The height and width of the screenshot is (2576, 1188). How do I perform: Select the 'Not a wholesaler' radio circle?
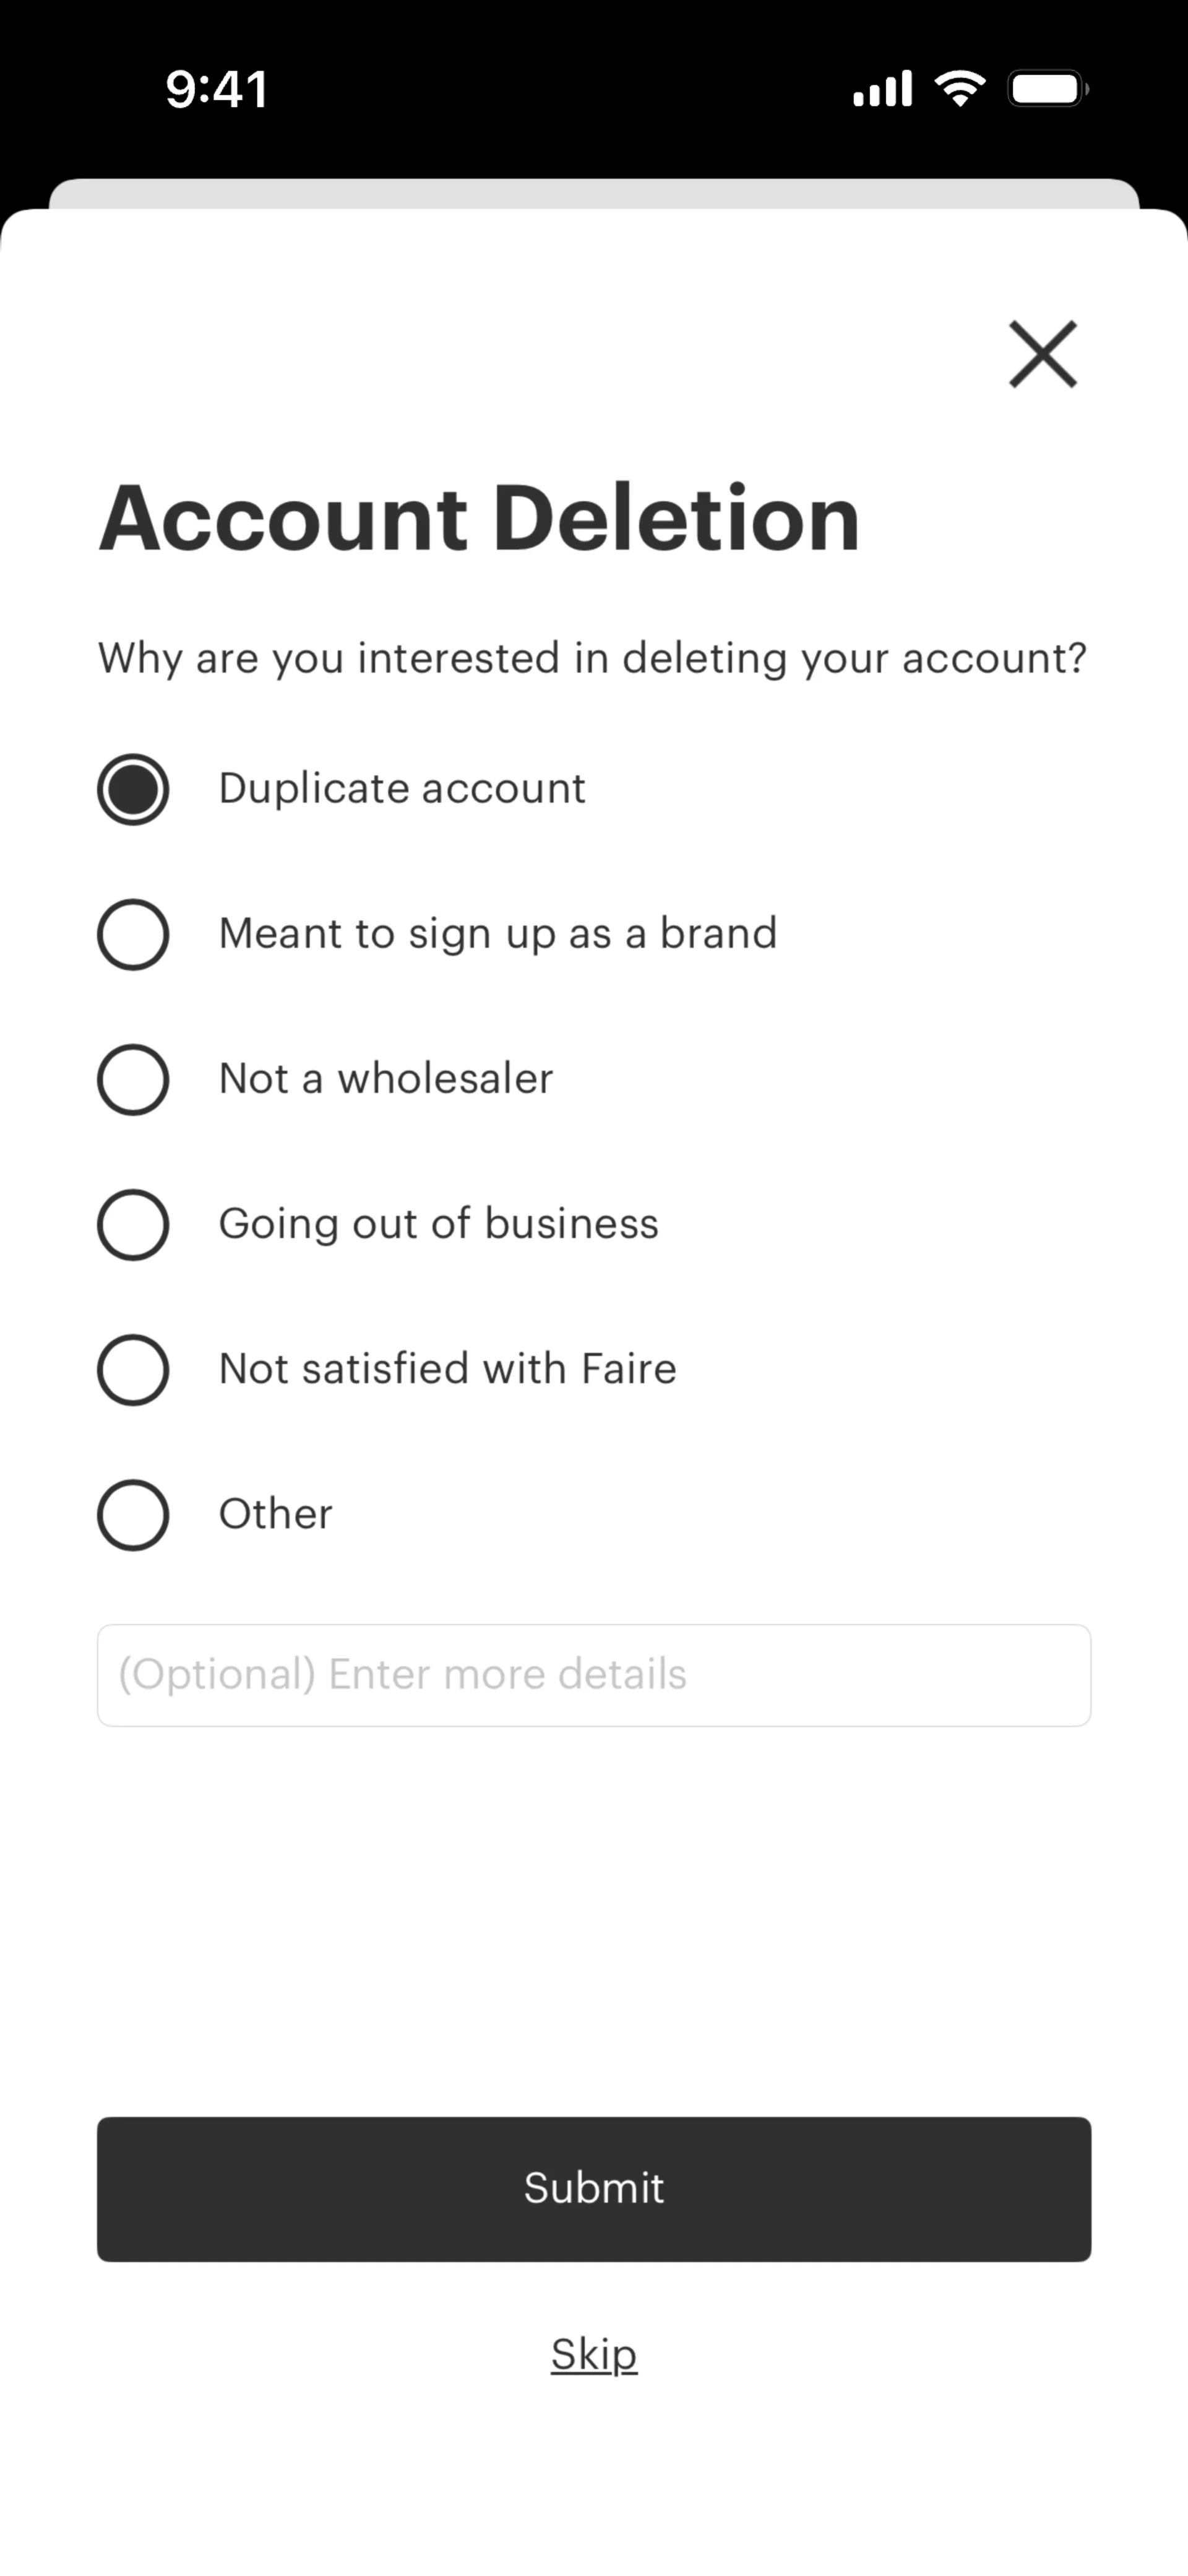coord(133,1079)
